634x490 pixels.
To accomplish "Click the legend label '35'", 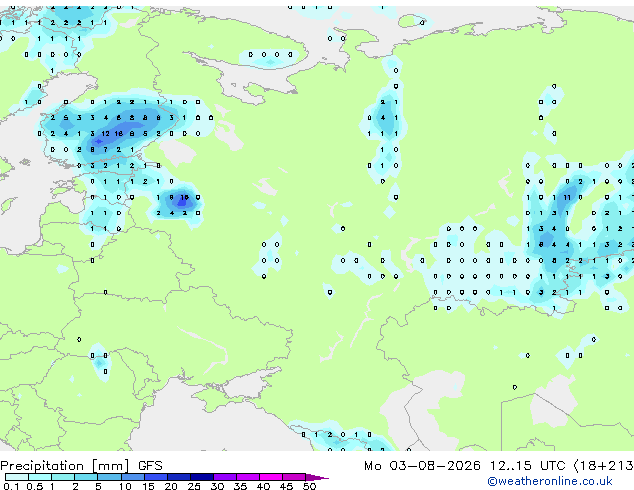I will point(241,486).
